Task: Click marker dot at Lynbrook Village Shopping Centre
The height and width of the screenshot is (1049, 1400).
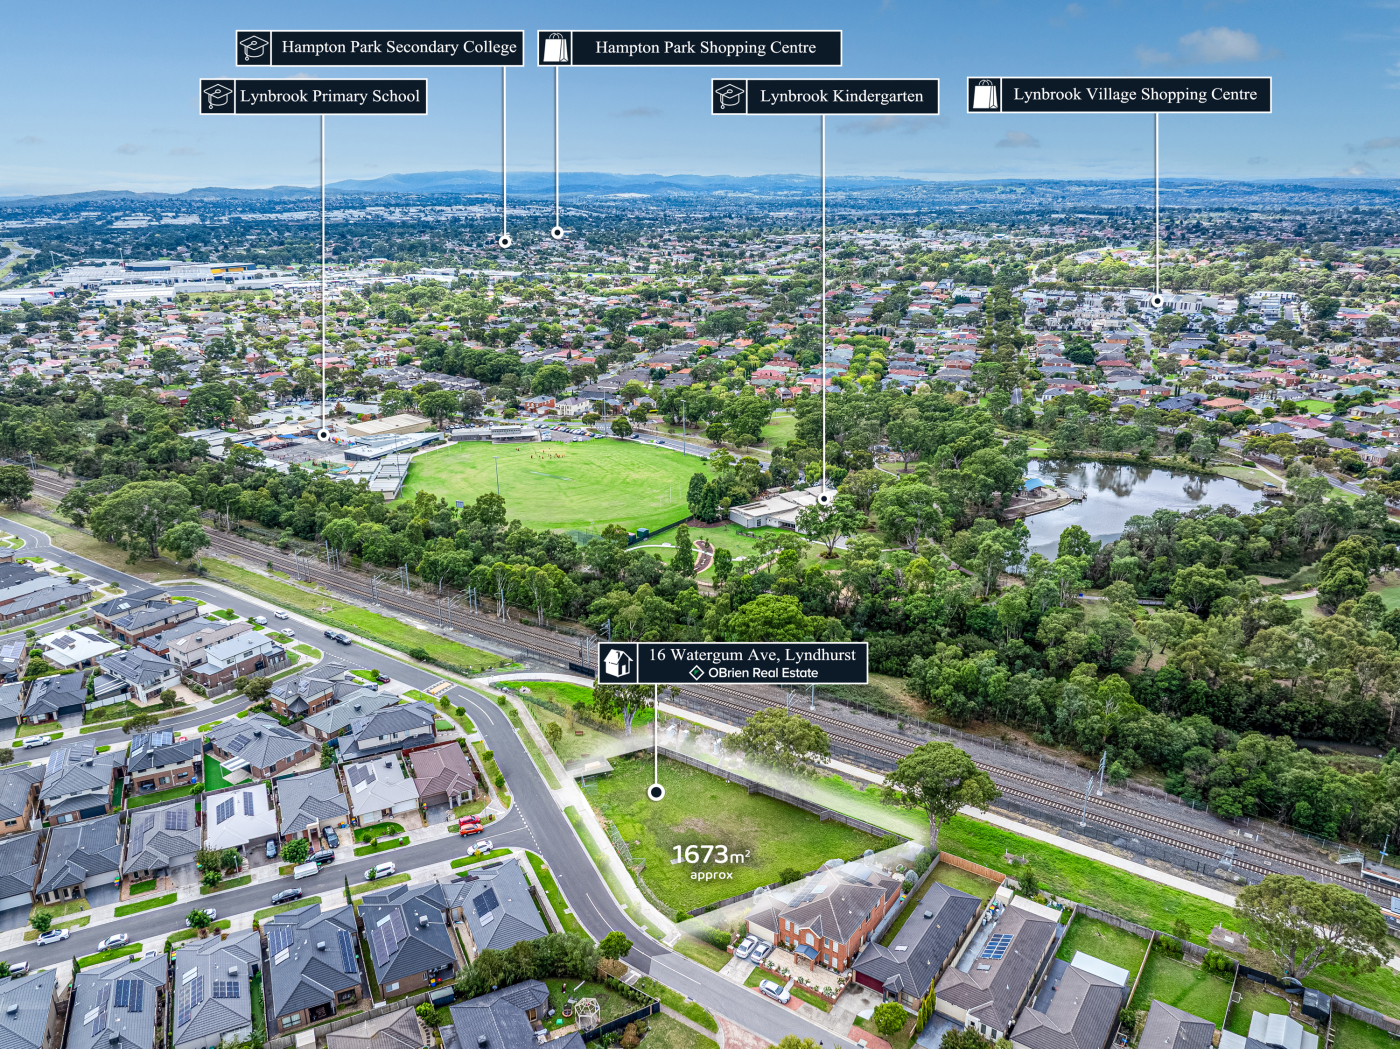Action: [x=1157, y=301]
